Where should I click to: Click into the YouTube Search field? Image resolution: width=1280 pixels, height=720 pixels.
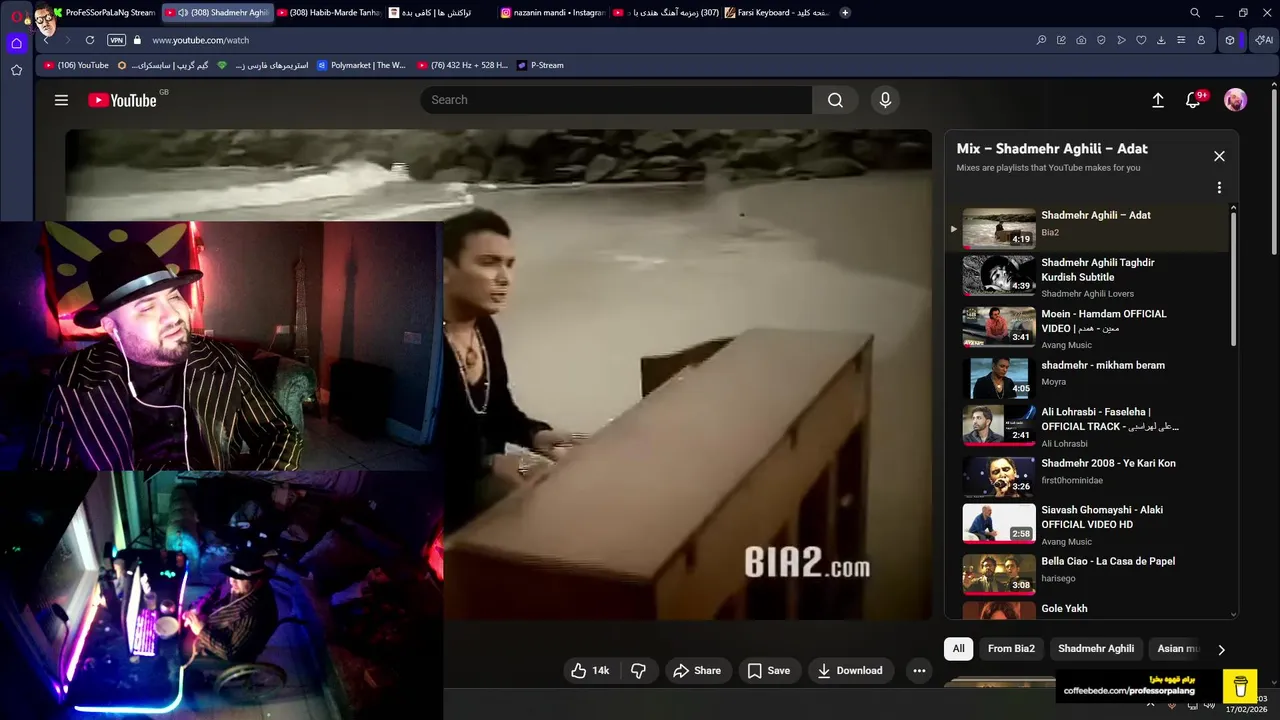(616, 100)
